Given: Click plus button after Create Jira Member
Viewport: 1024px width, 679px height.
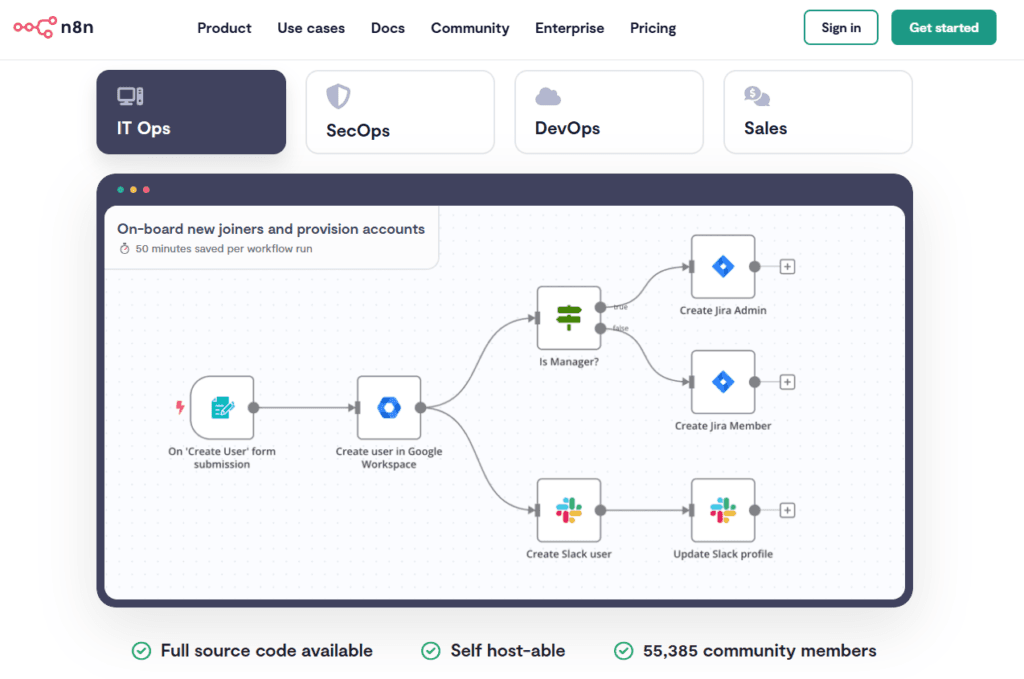Looking at the screenshot, I should 787,382.
